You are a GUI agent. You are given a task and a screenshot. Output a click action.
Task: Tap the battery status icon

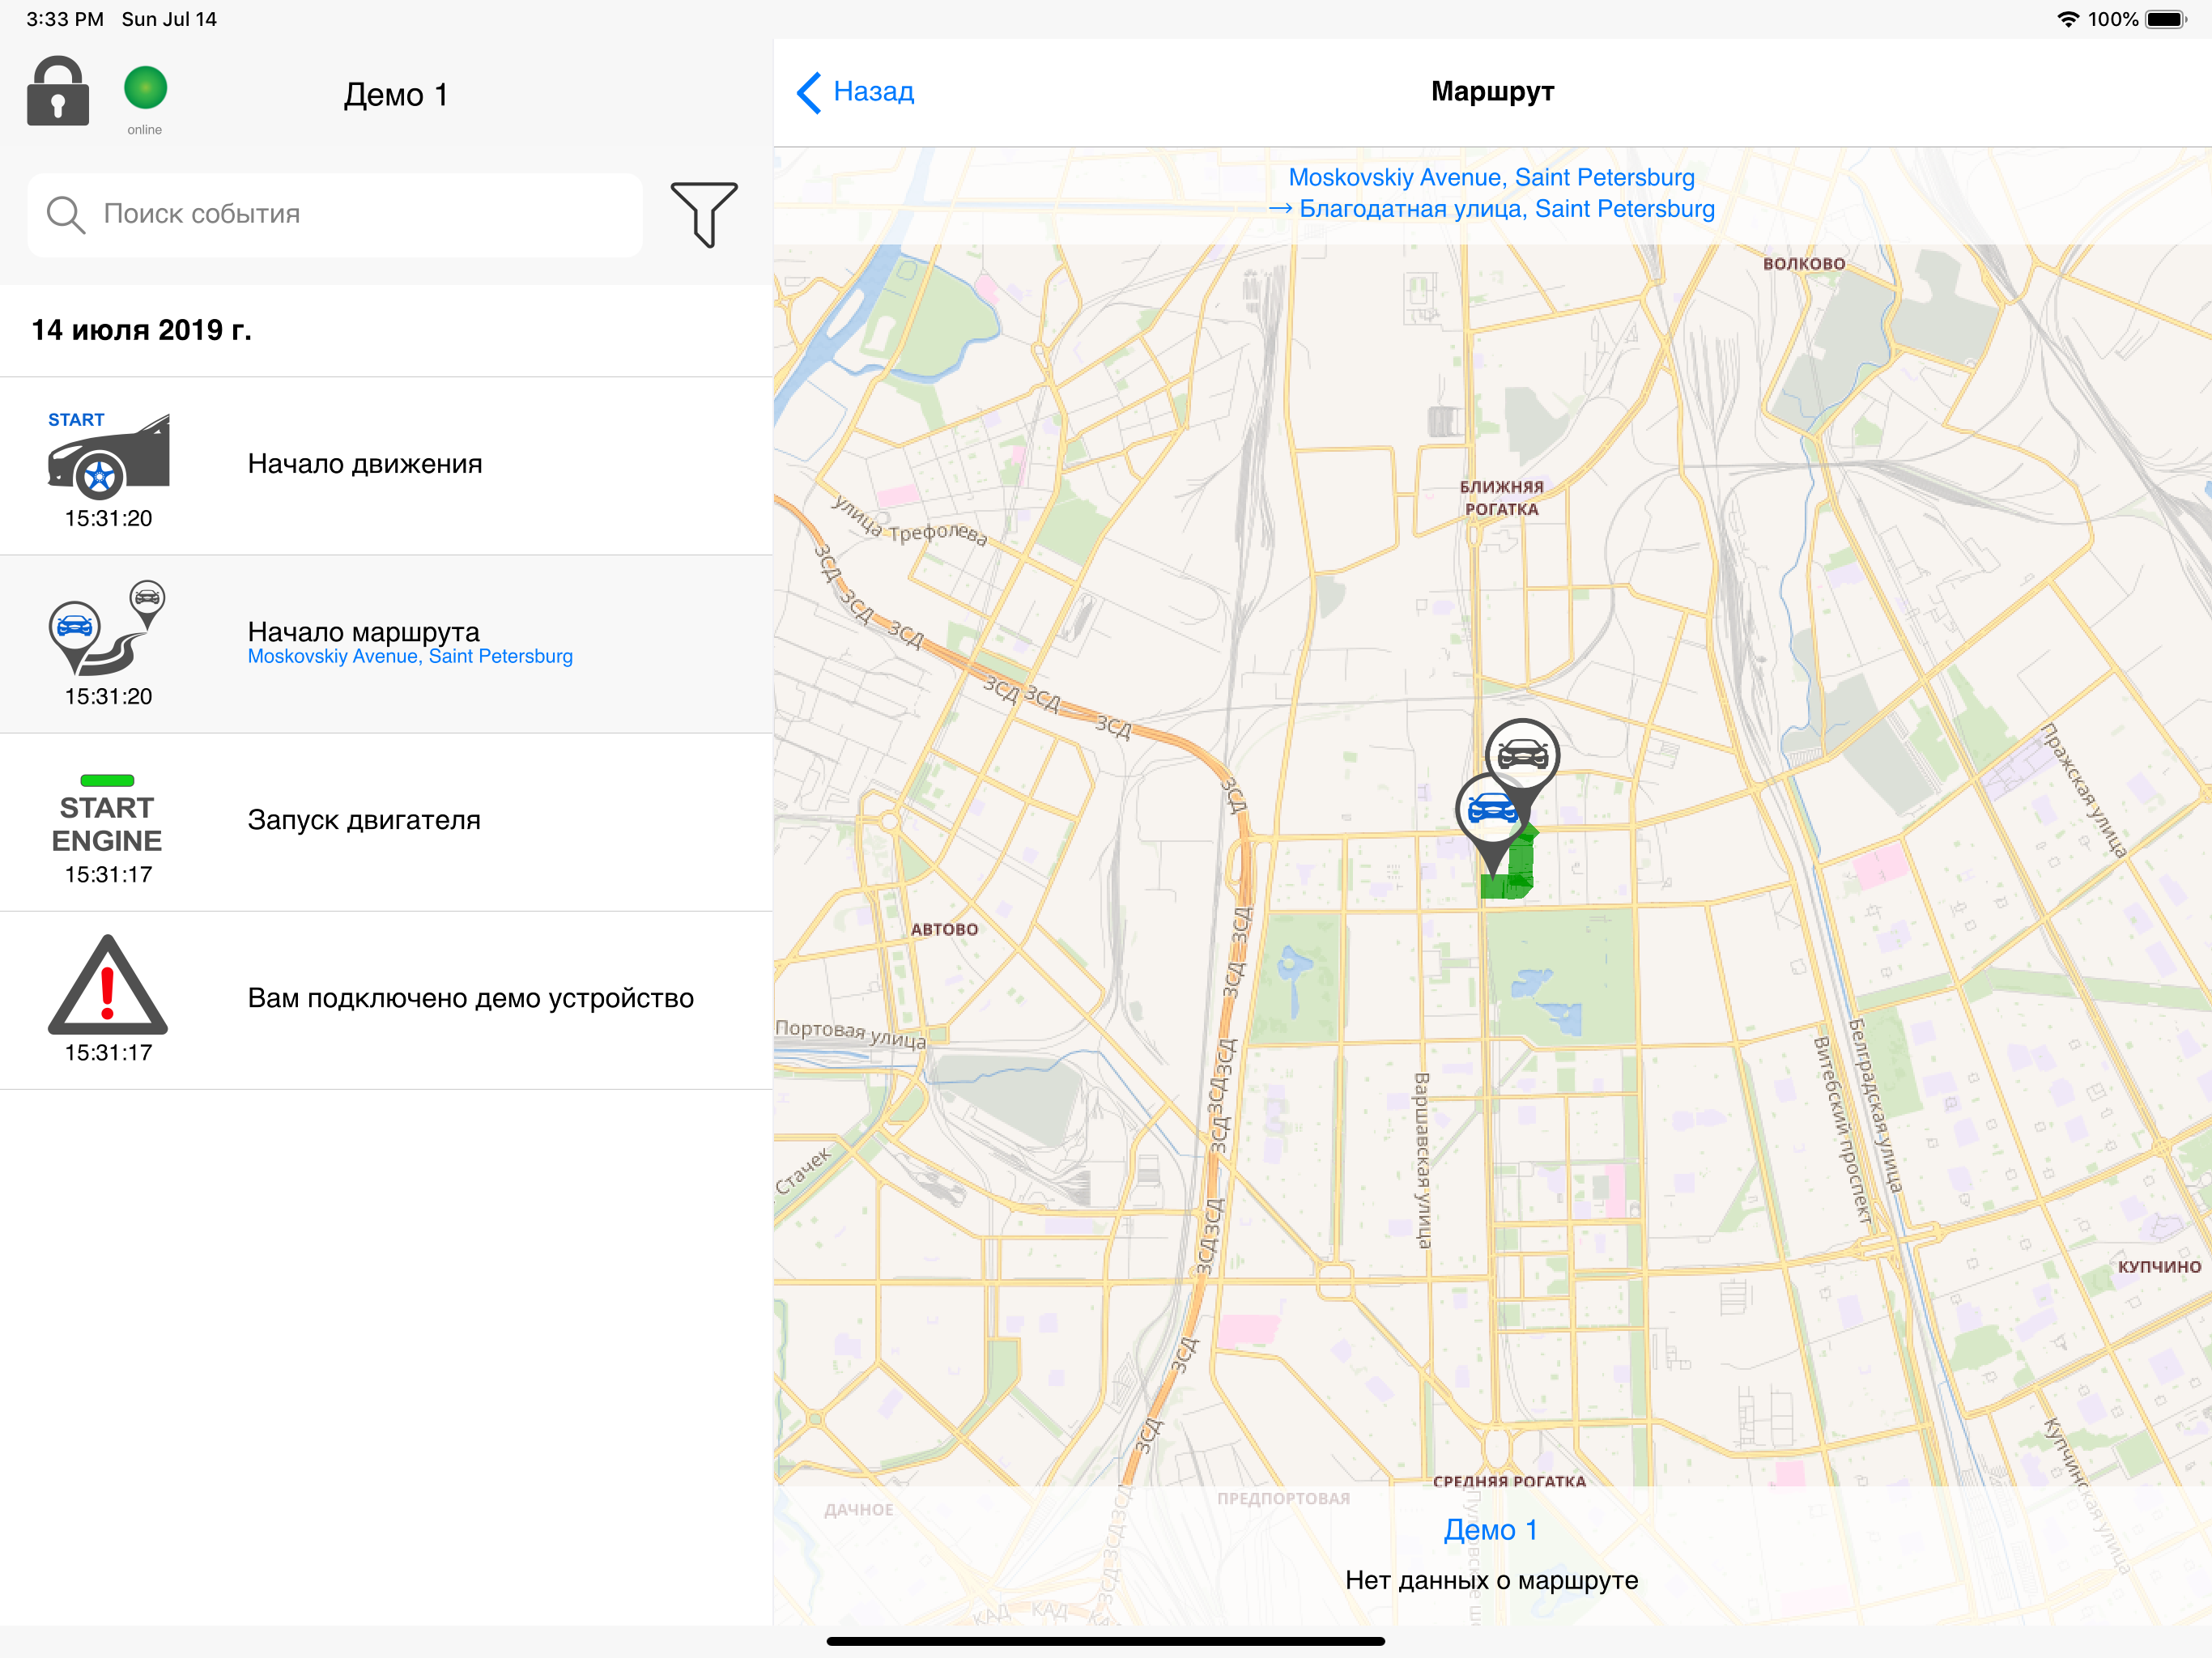[x=2166, y=19]
